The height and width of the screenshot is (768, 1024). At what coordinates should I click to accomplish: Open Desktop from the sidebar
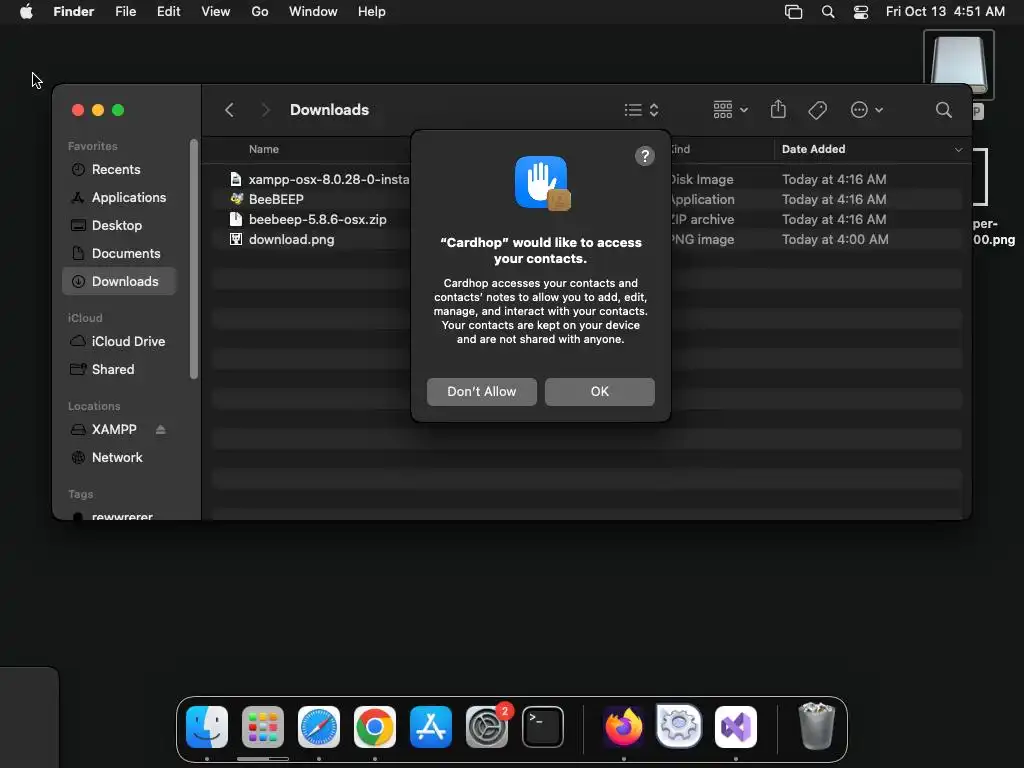(118, 225)
